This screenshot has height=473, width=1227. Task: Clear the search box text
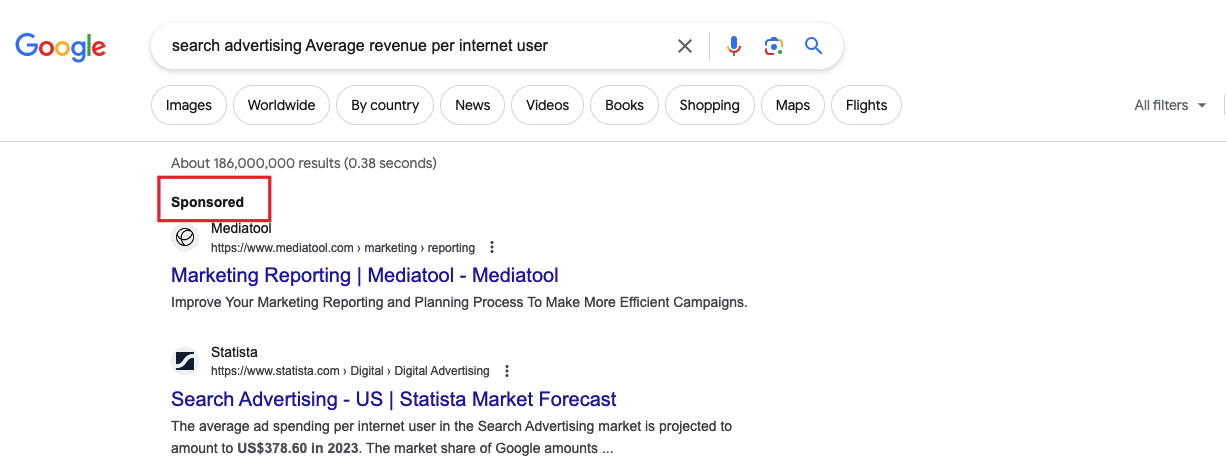pyautogui.click(x=685, y=46)
